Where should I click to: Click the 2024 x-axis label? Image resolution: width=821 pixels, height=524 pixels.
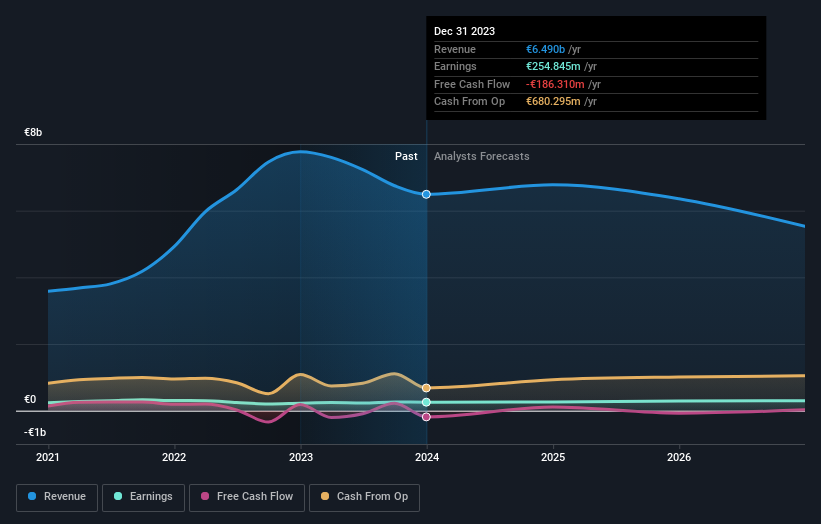click(x=427, y=457)
